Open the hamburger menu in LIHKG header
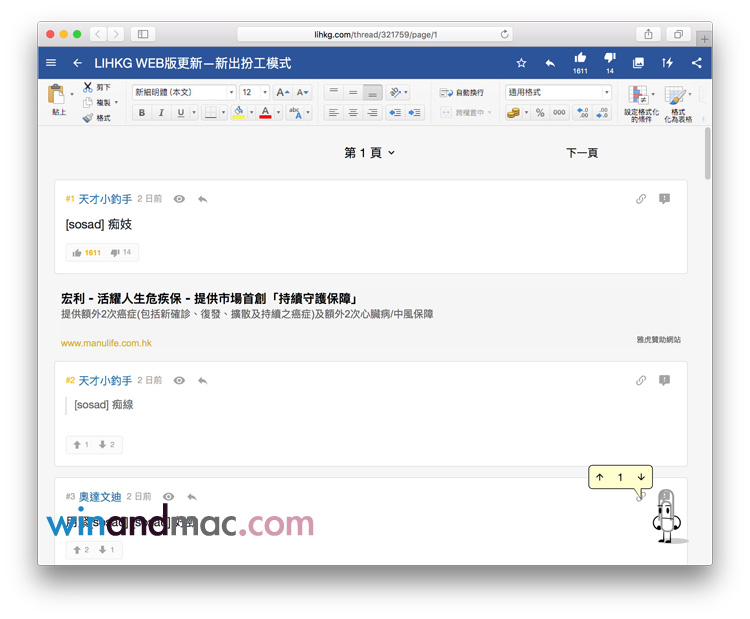This screenshot has height=619, width=750. 51,63
